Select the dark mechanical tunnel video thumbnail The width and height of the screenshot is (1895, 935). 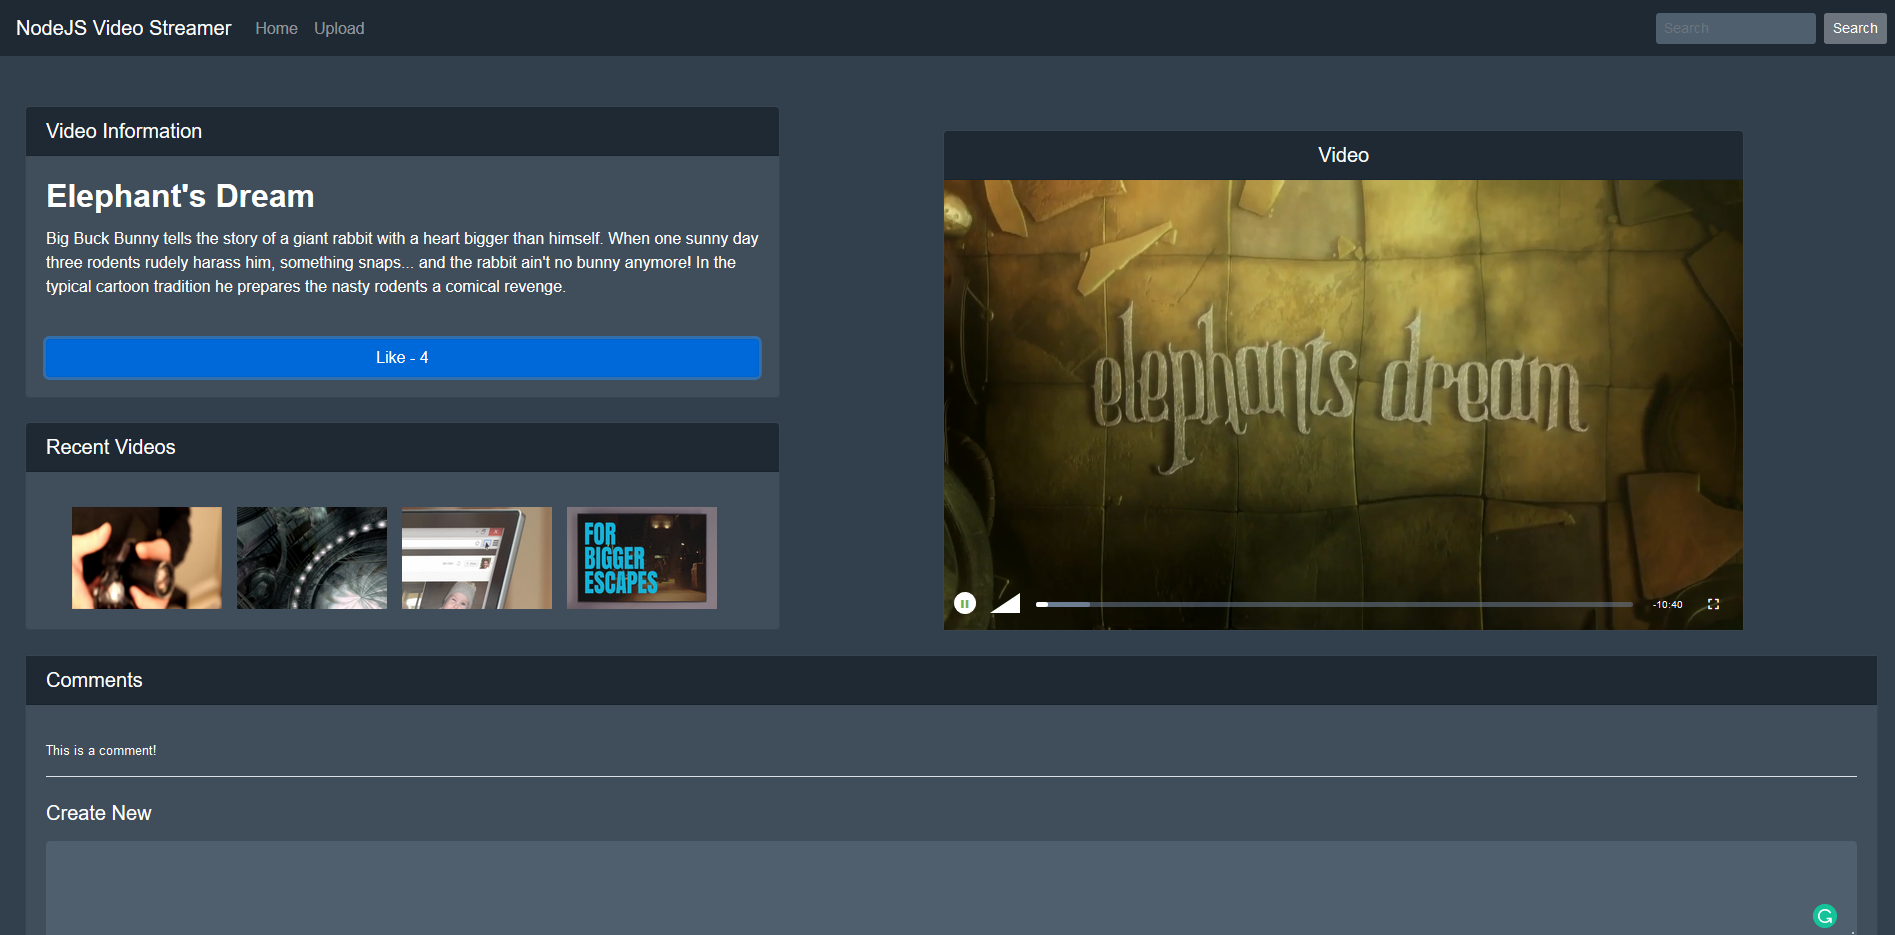pos(312,558)
